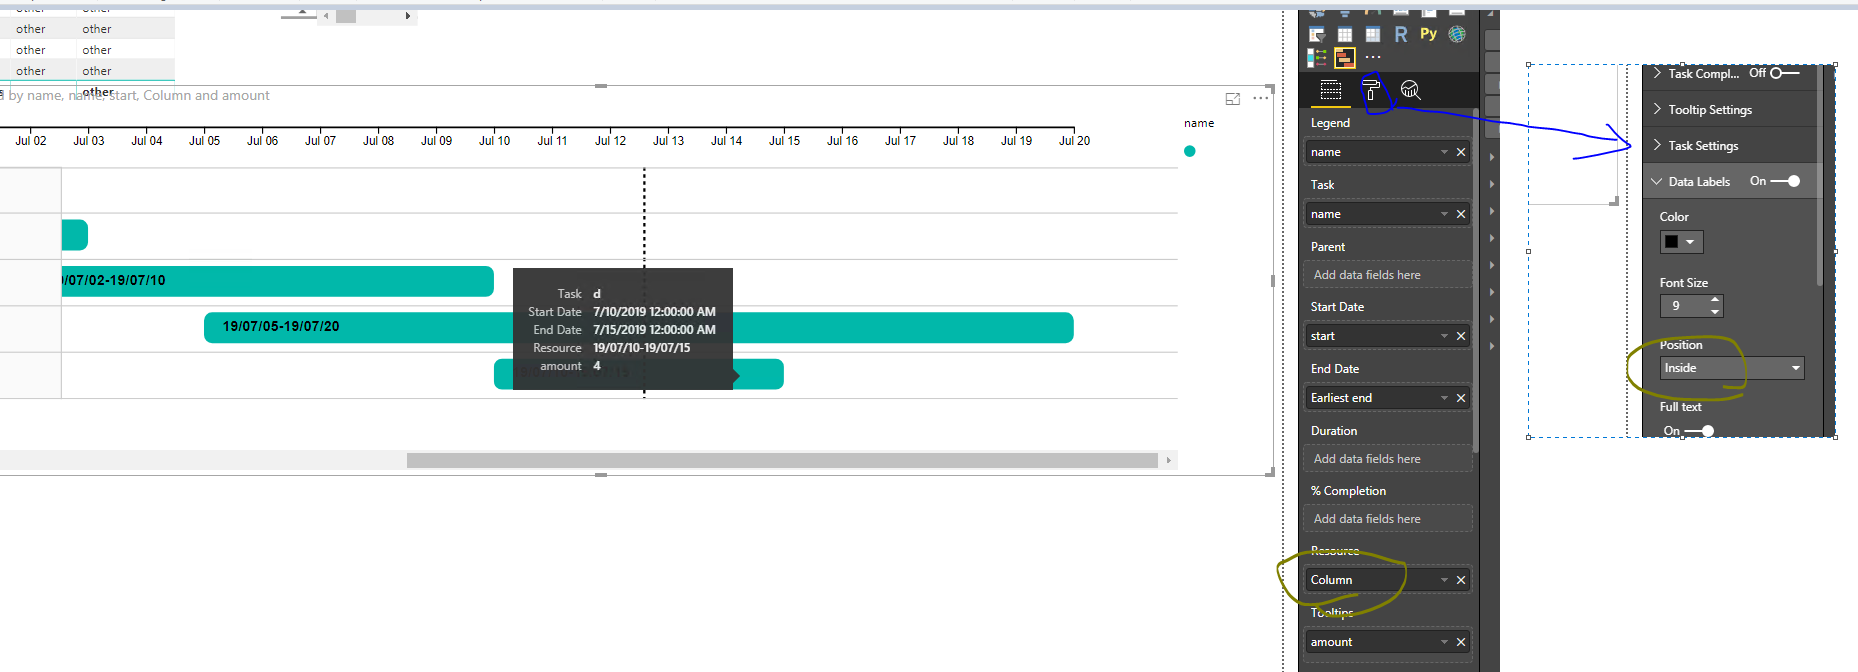The width and height of the screenshot is (1858, 672).
Task: Switch to the Analytics magnifier tab
Action: (x=1410, y=90)
